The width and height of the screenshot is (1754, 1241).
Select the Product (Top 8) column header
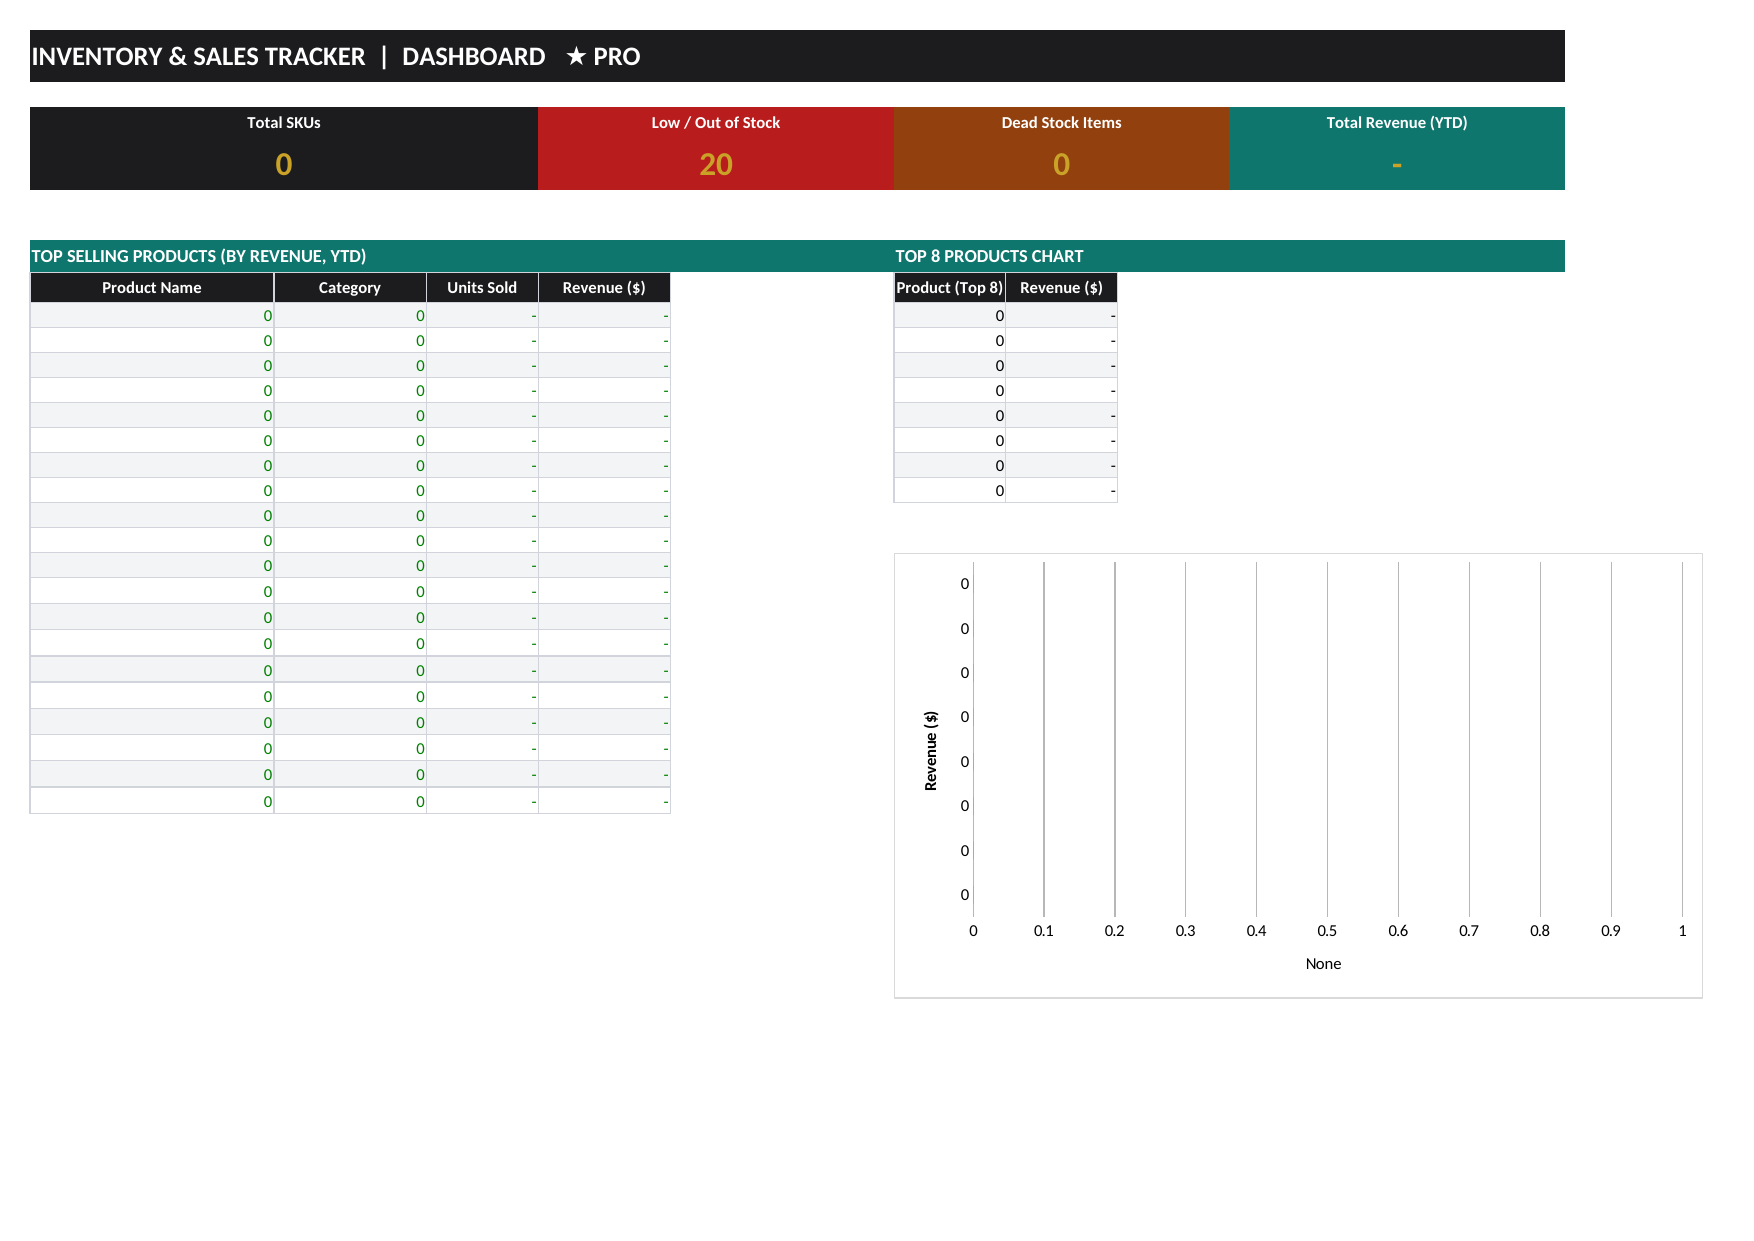[949, 288]
